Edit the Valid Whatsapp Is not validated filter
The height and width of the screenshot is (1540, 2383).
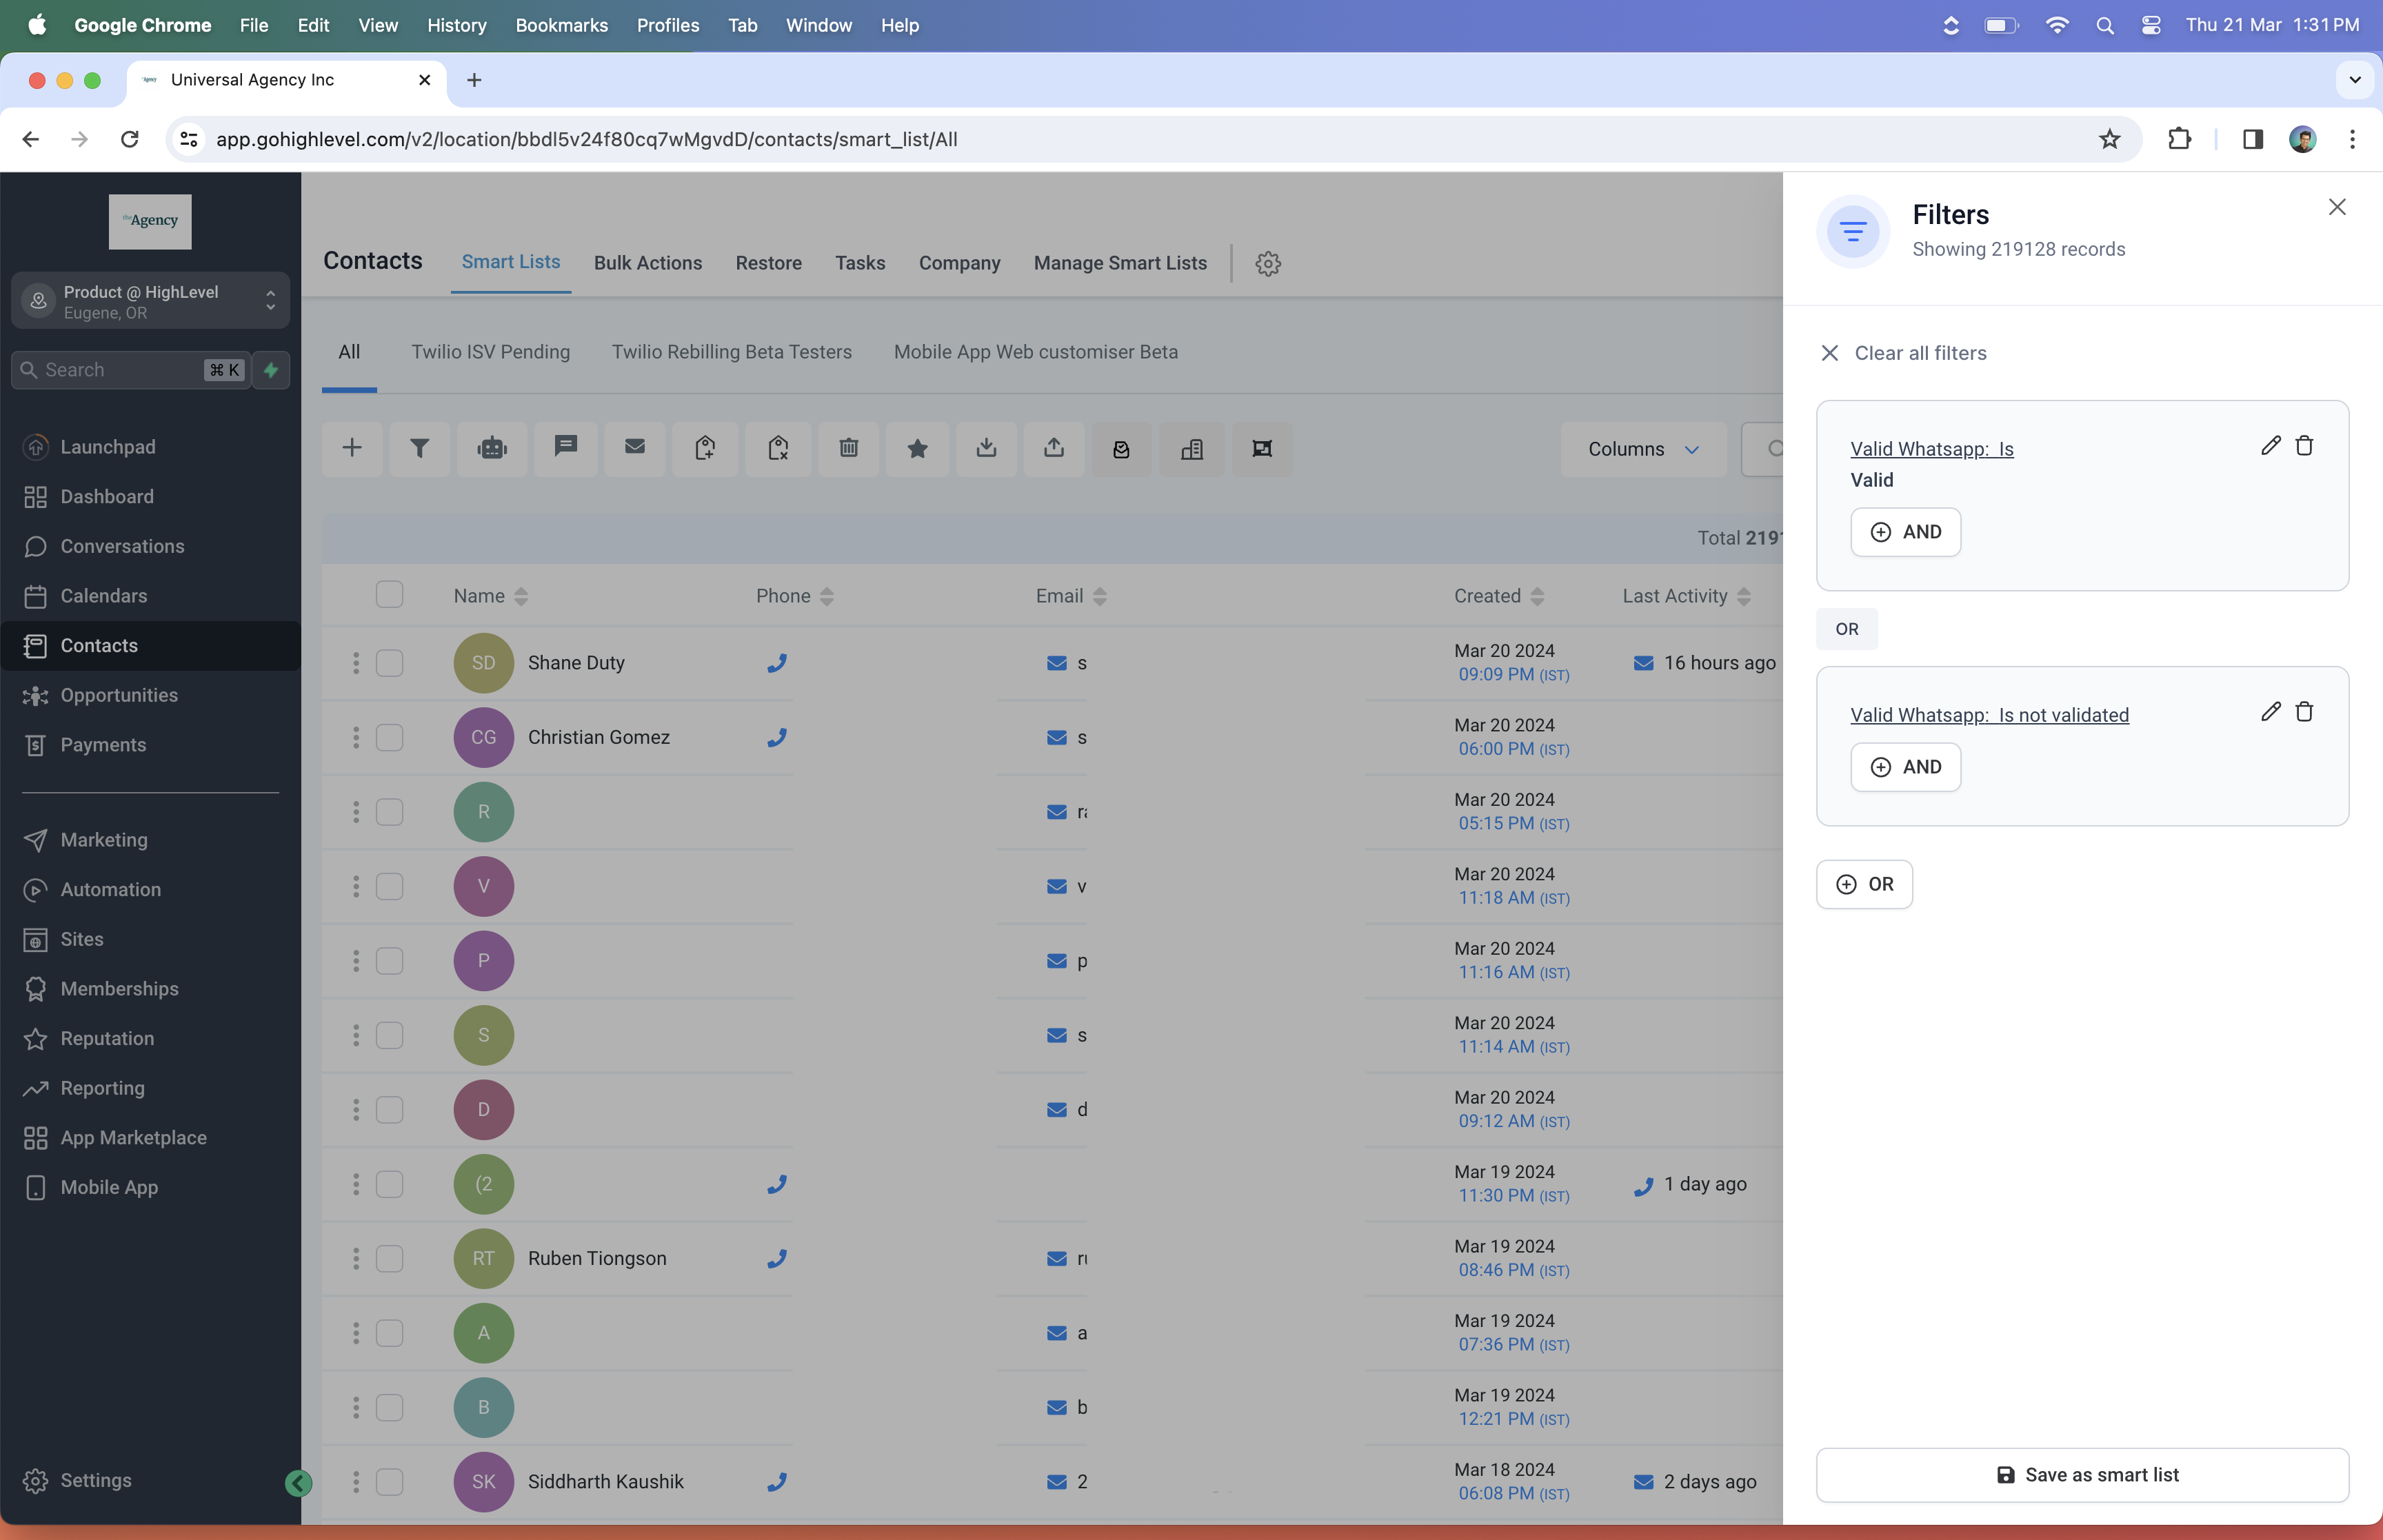pyautogui.click(x=2270, y=711)
